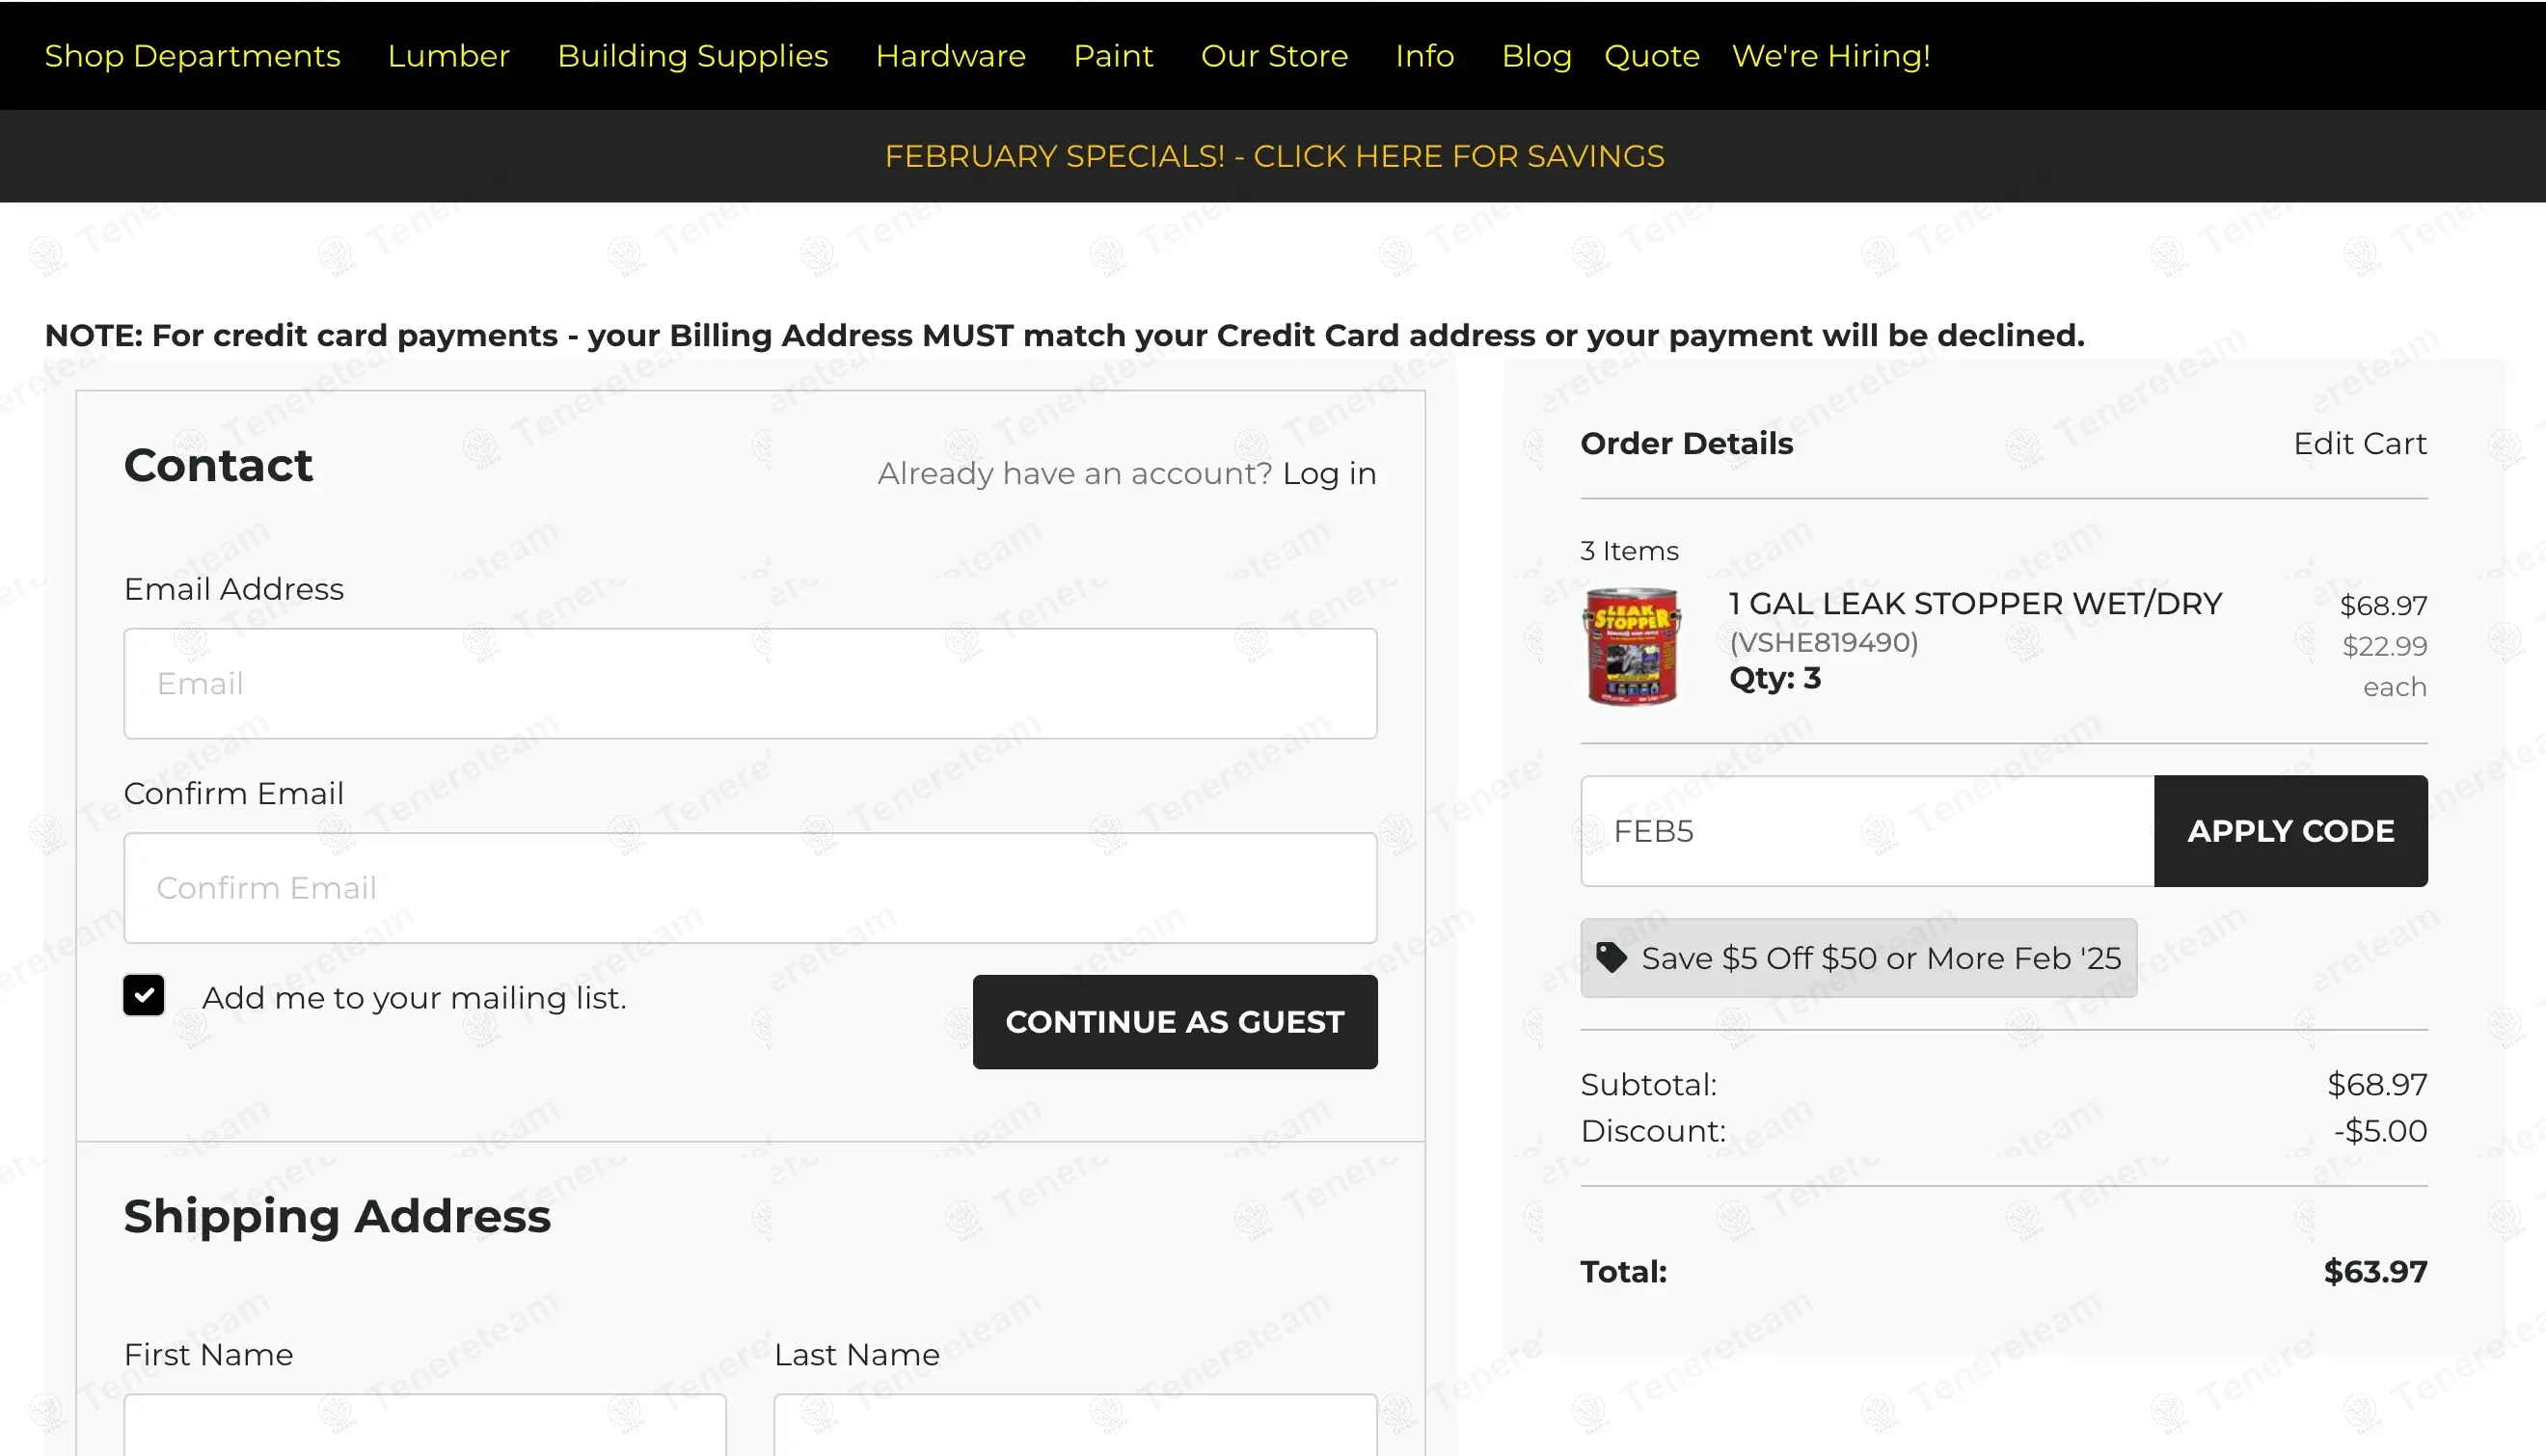Open the Quote page
Image resolution: width=2546 pixels, height=1456 pixels.
tap(1651, 56)
